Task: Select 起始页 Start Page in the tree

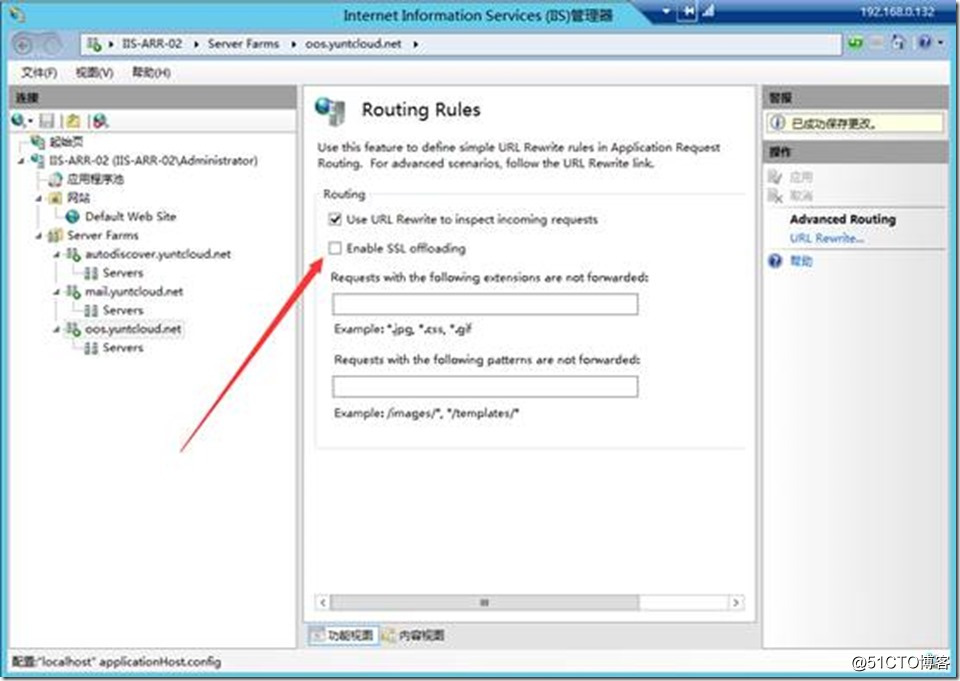Action: 66,142
